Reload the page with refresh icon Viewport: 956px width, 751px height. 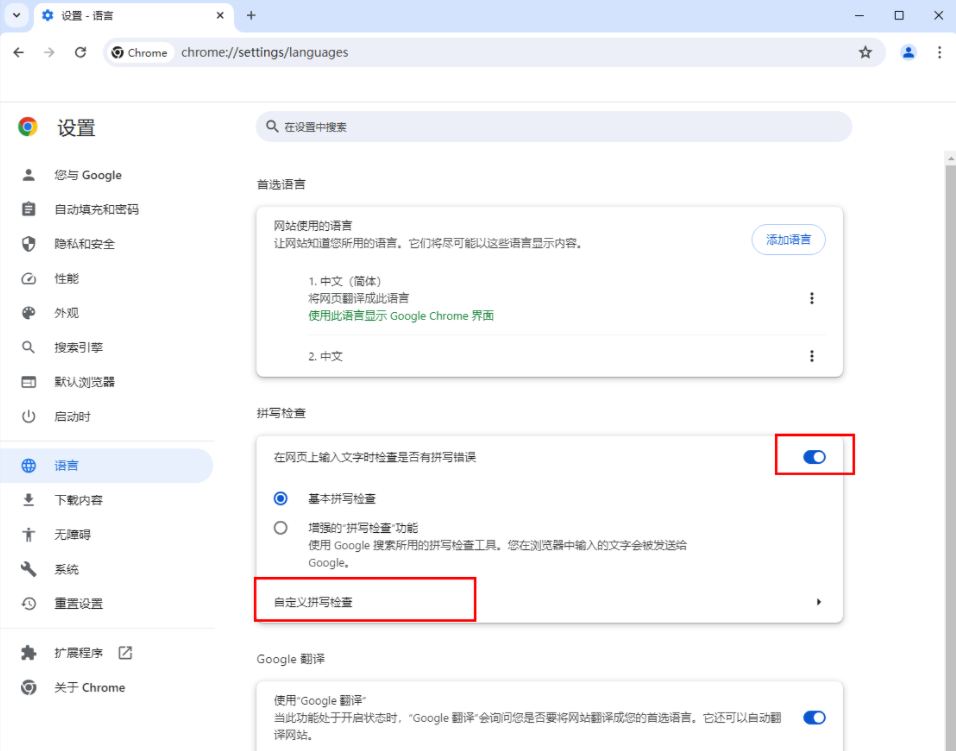click(x=80, y=52)
